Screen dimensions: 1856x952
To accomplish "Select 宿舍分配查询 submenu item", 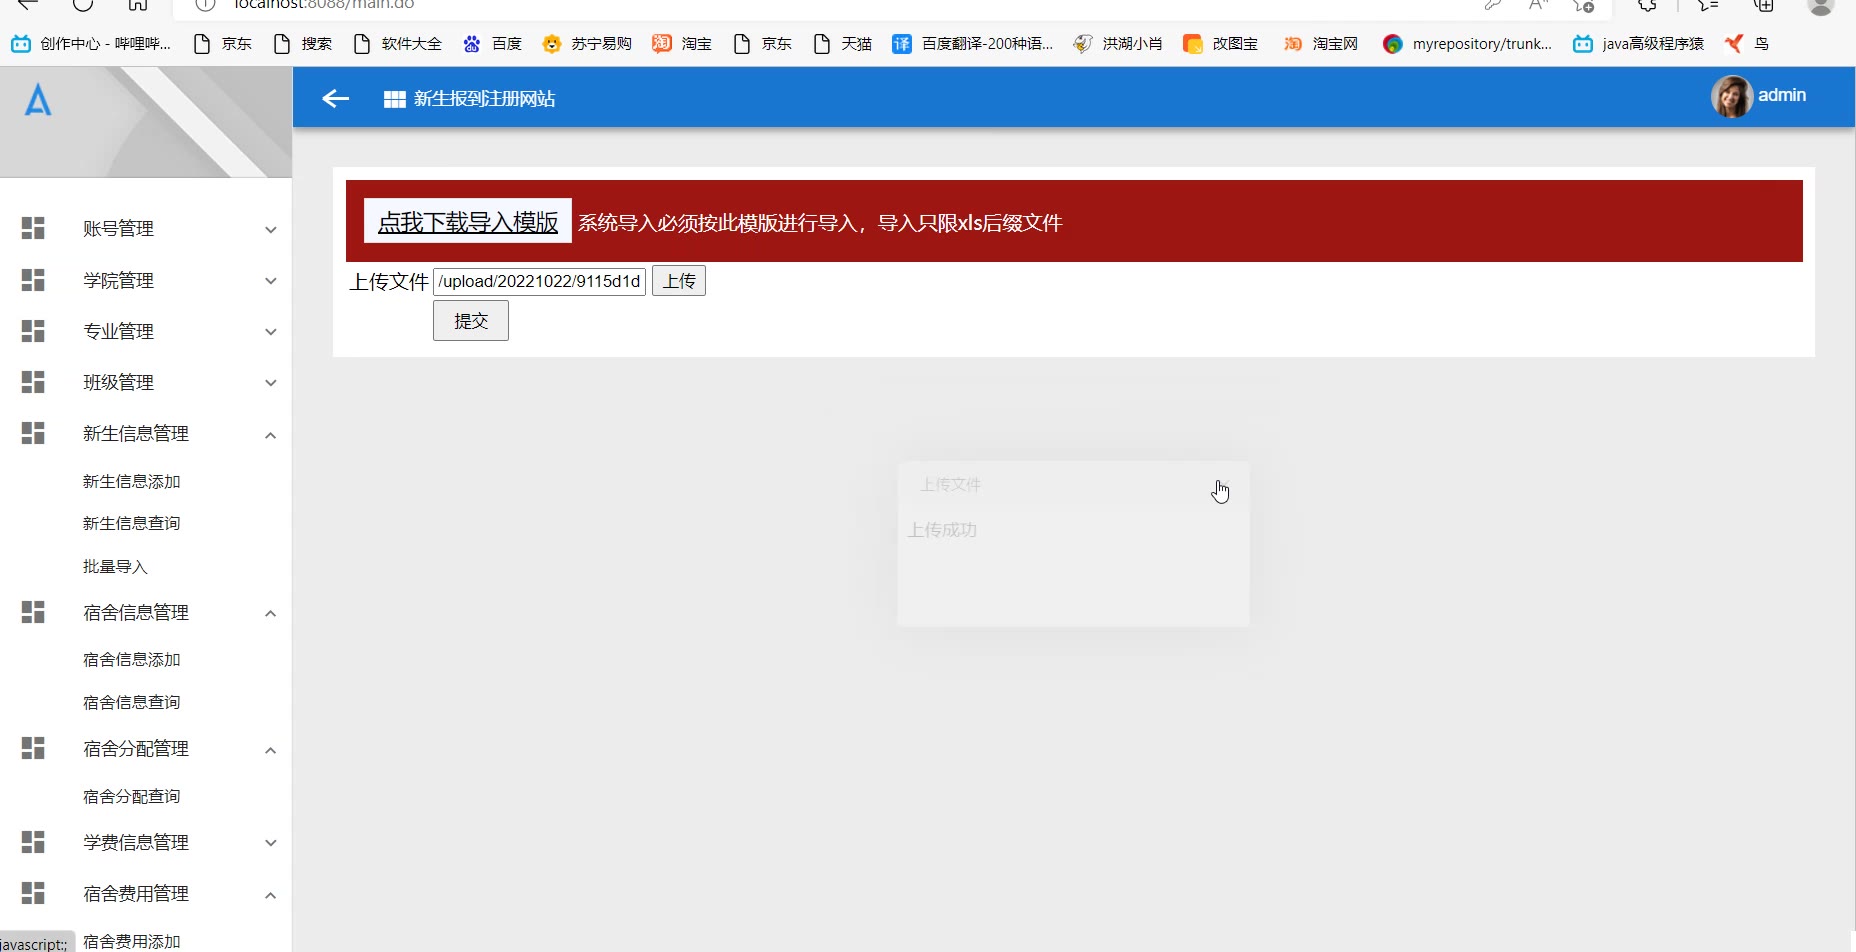I will [x=131, y=796].
